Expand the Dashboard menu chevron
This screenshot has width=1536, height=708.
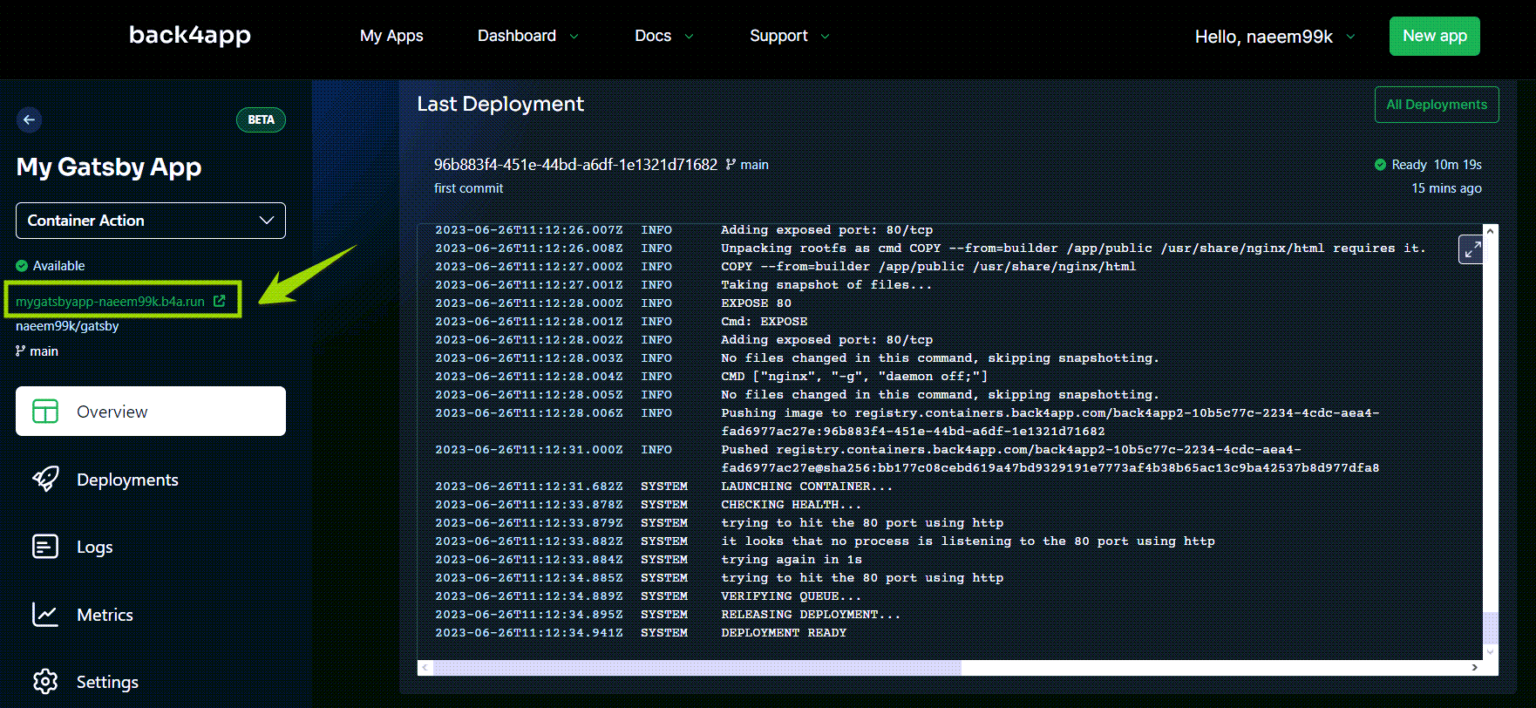(574, 36)
